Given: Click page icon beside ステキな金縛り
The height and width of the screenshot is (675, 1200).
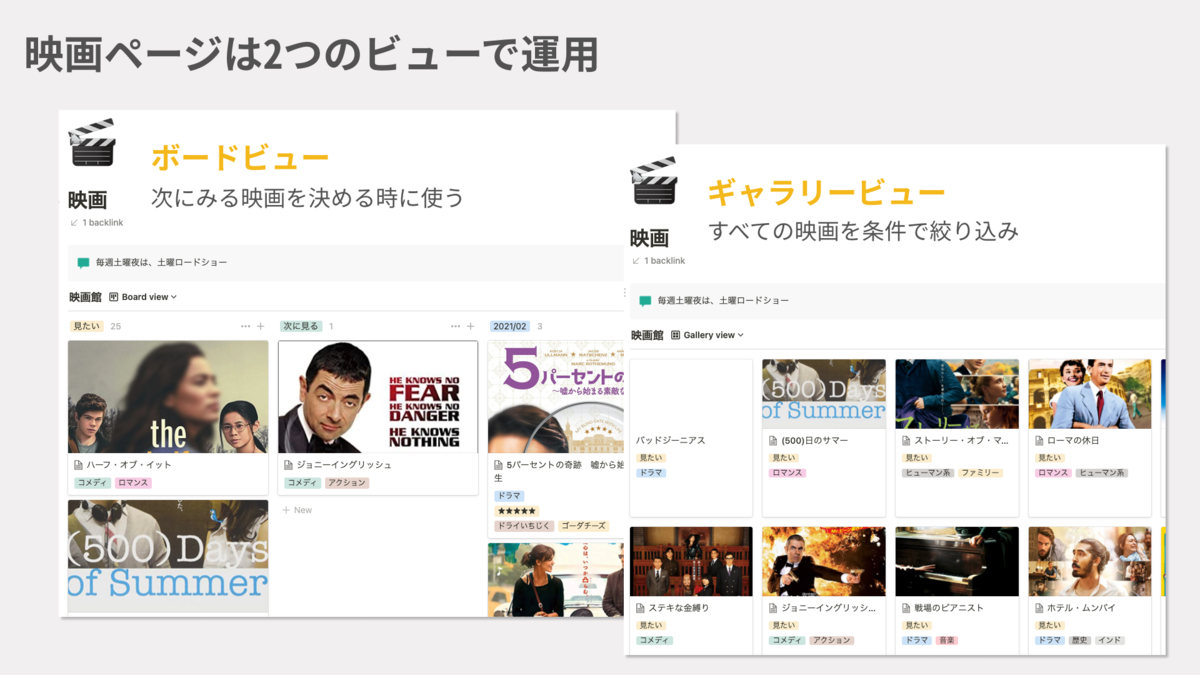Looking at the screenshot, I should 641,608.
